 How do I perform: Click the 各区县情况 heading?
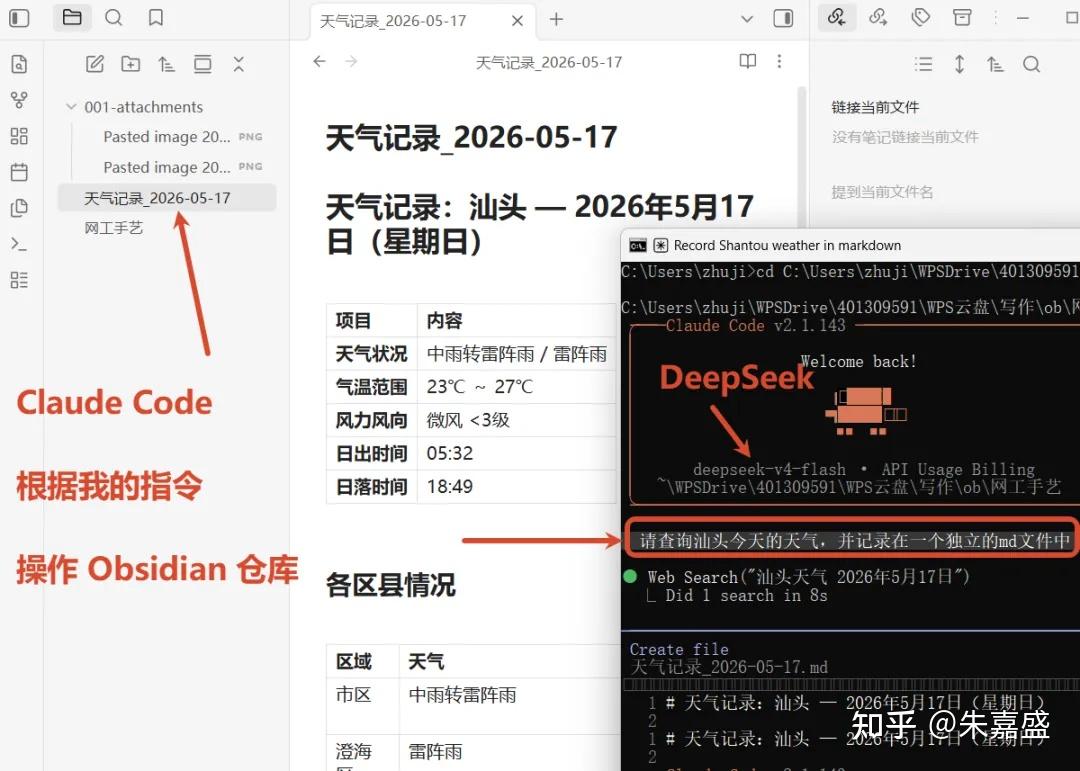pyautogui.click(x=391, y=585)
